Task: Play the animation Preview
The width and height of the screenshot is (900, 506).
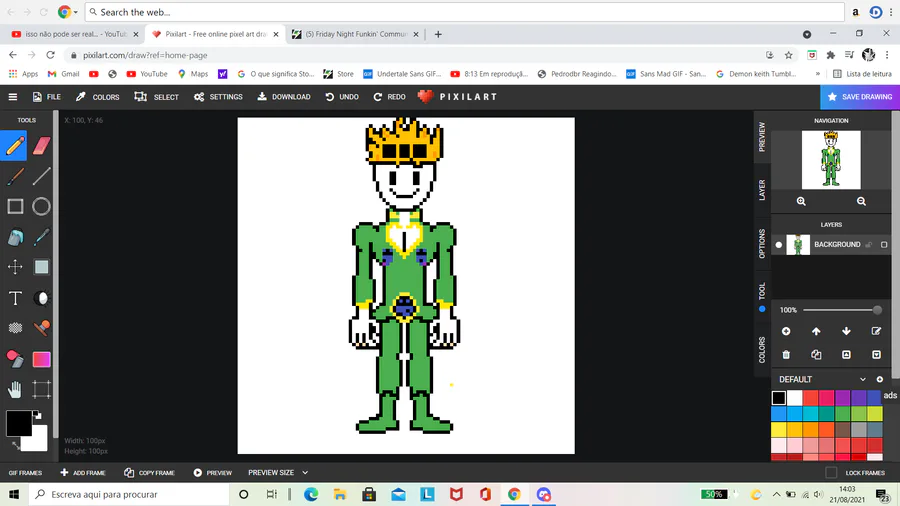Action: click(x=212, y=473)
